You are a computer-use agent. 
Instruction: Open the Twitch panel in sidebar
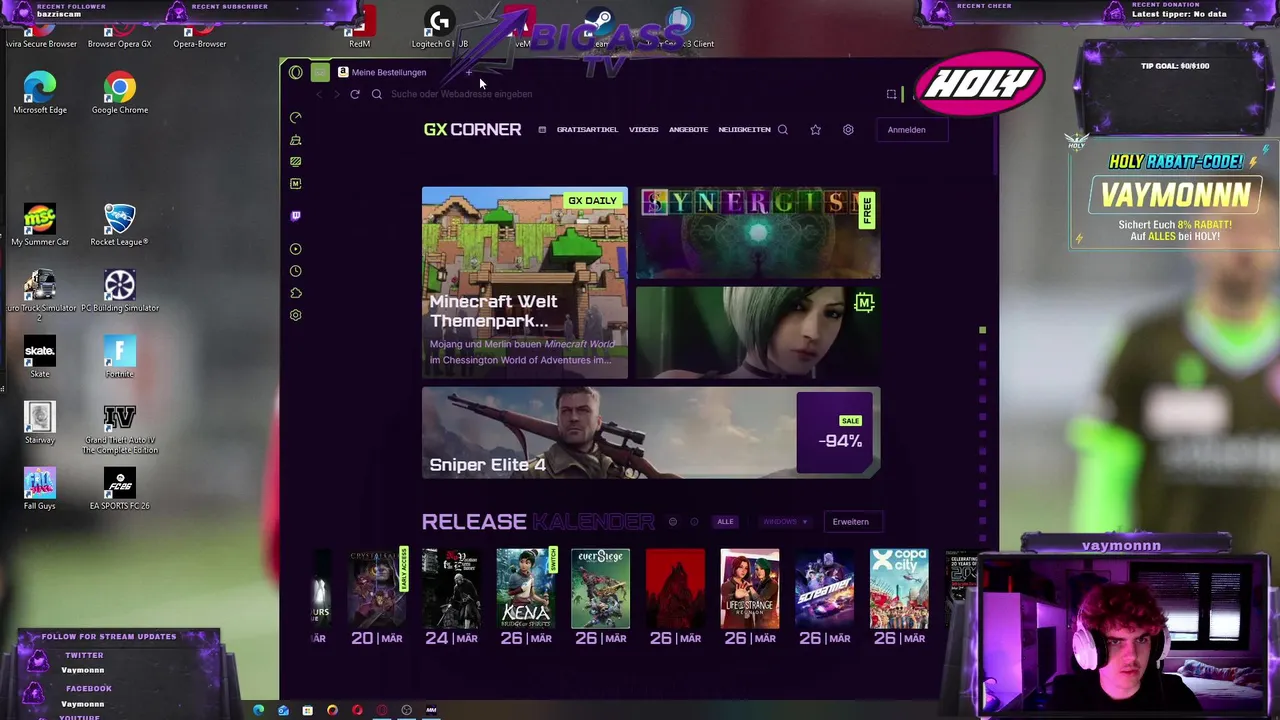pyautogui.click(x=296, y=216)
